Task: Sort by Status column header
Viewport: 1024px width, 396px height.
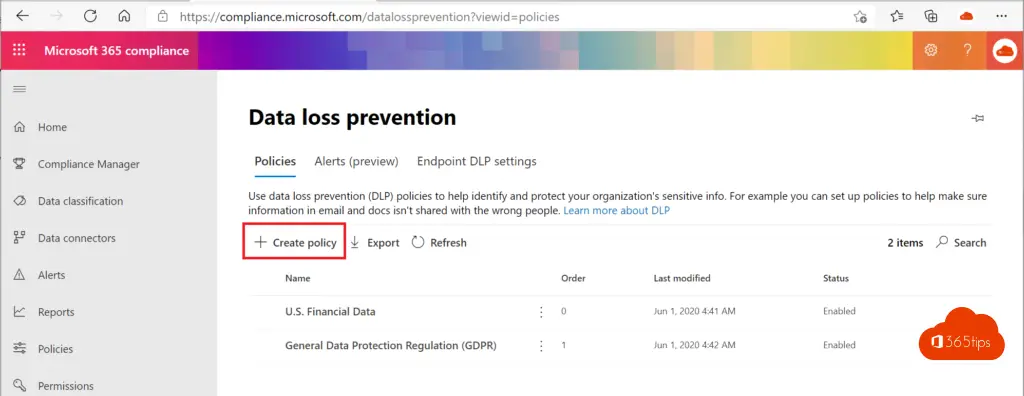Action: 836,278
